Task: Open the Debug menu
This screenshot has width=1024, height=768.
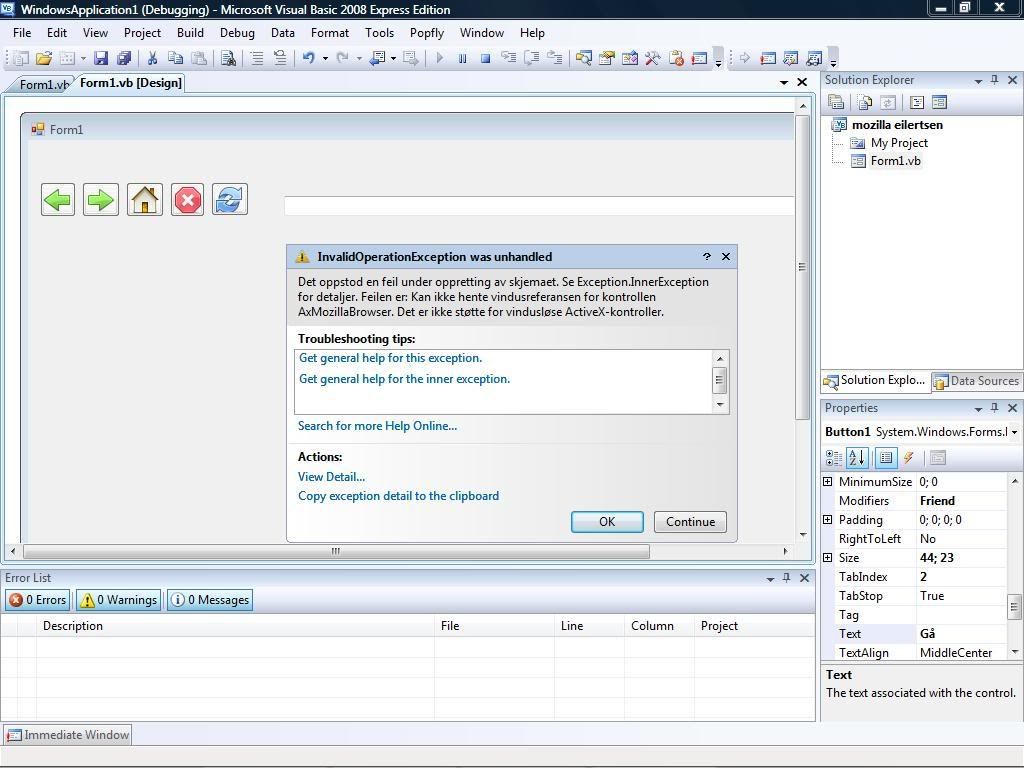Action: tap(237, 33)
